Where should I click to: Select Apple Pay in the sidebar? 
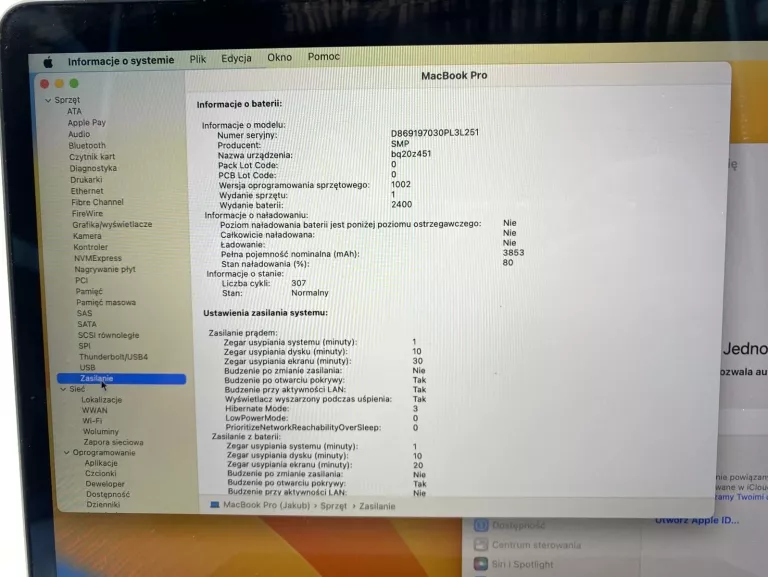click(x=87, y=122)
